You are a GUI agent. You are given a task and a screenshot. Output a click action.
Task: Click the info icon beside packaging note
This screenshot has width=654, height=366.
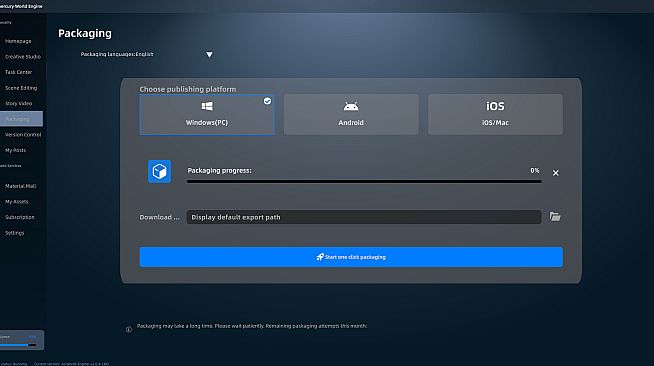tap(129, 329)
